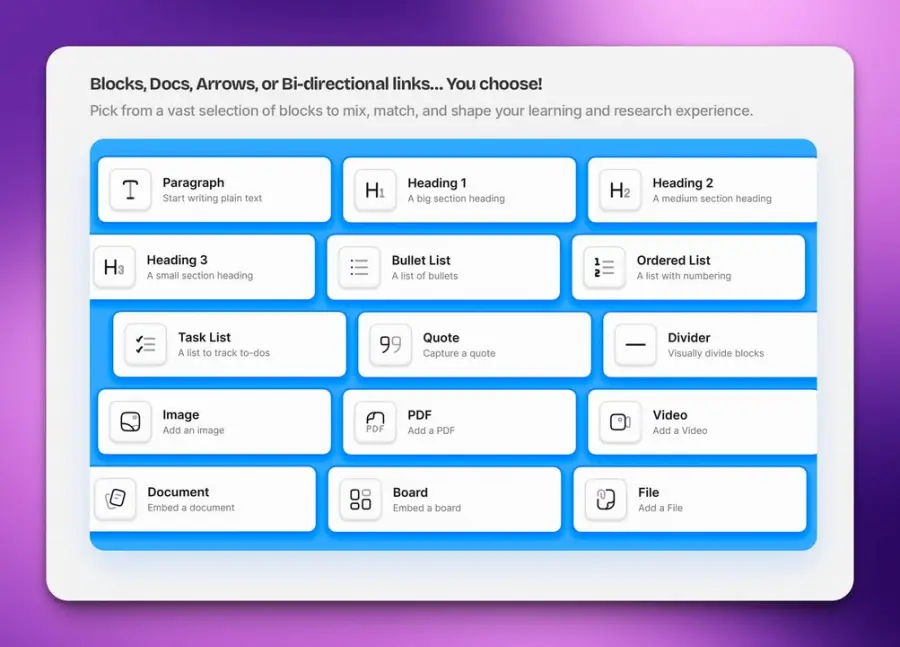Choose the 'File' block title
This screenshot has width=900, height=647.
(x=649, y=493)
